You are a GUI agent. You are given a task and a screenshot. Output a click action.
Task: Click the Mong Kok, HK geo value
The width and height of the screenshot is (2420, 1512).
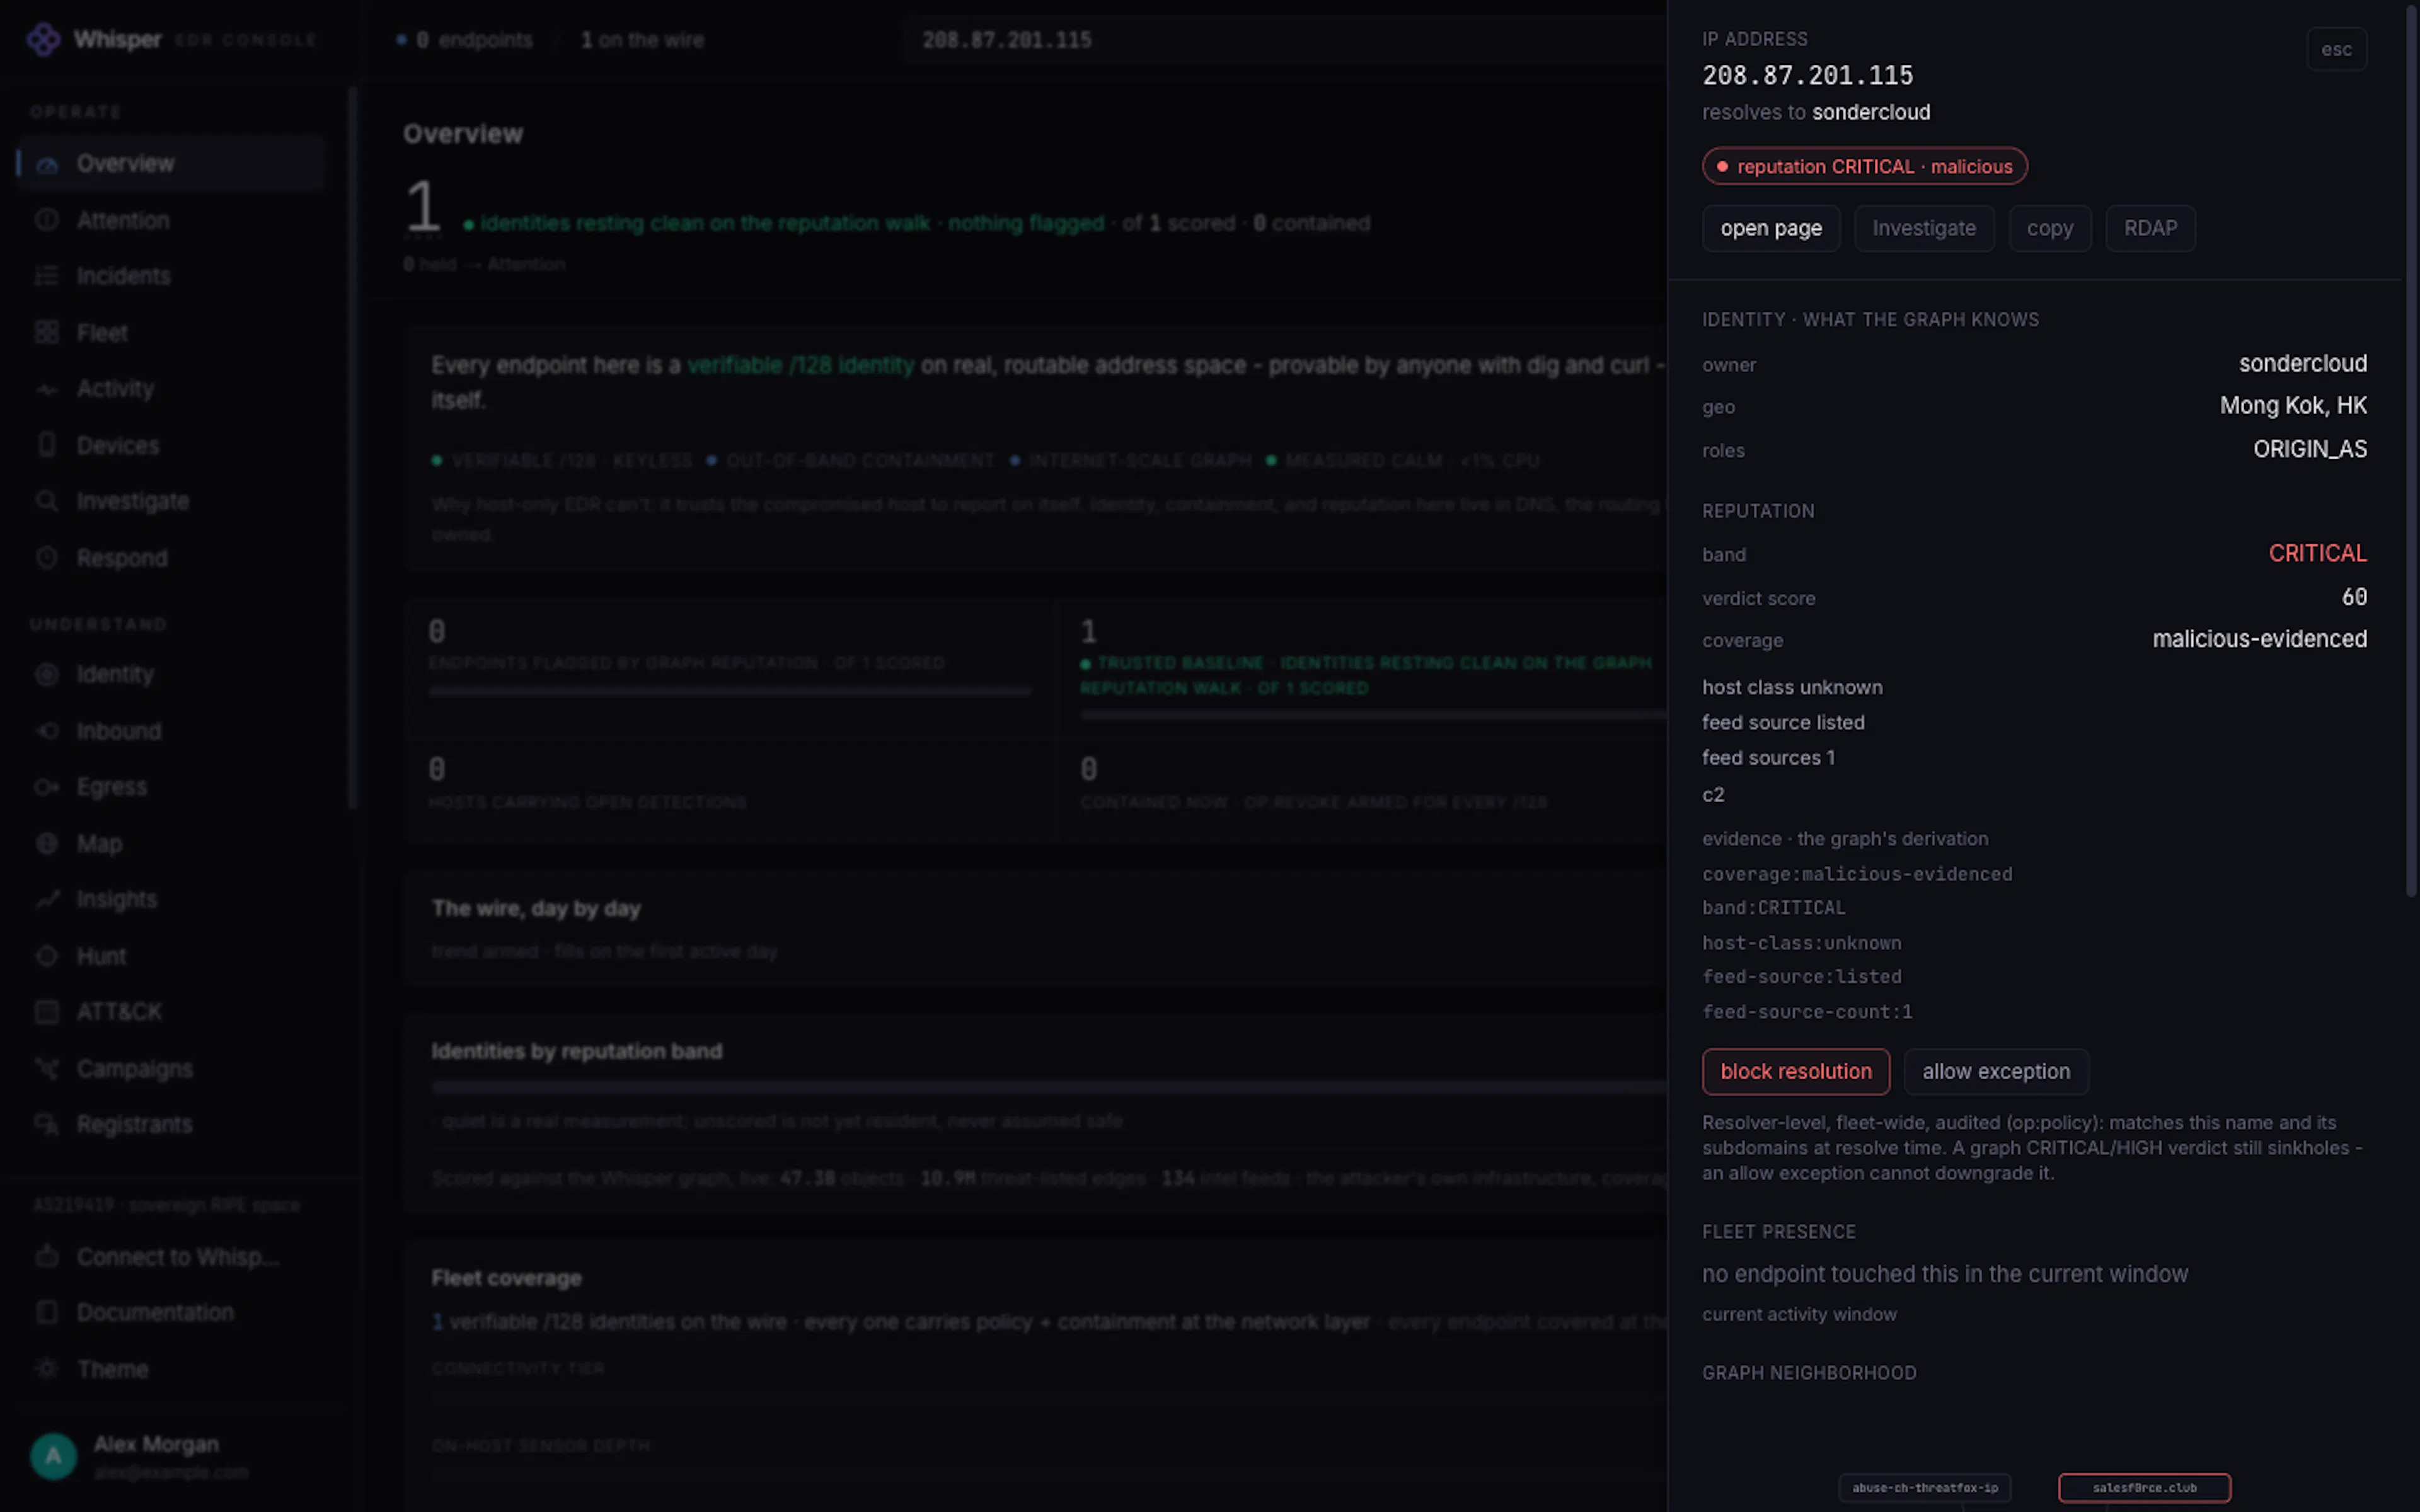click(x=2293, y=406)
